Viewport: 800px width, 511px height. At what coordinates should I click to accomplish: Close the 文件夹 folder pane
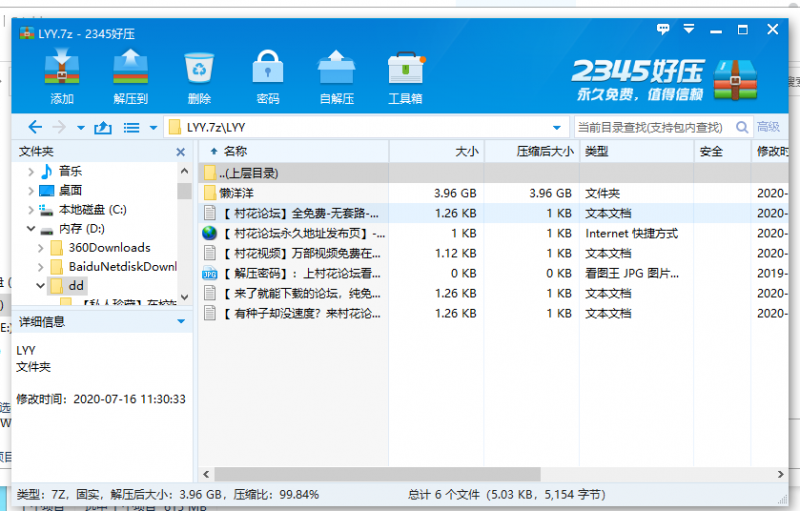click(181, 152)
